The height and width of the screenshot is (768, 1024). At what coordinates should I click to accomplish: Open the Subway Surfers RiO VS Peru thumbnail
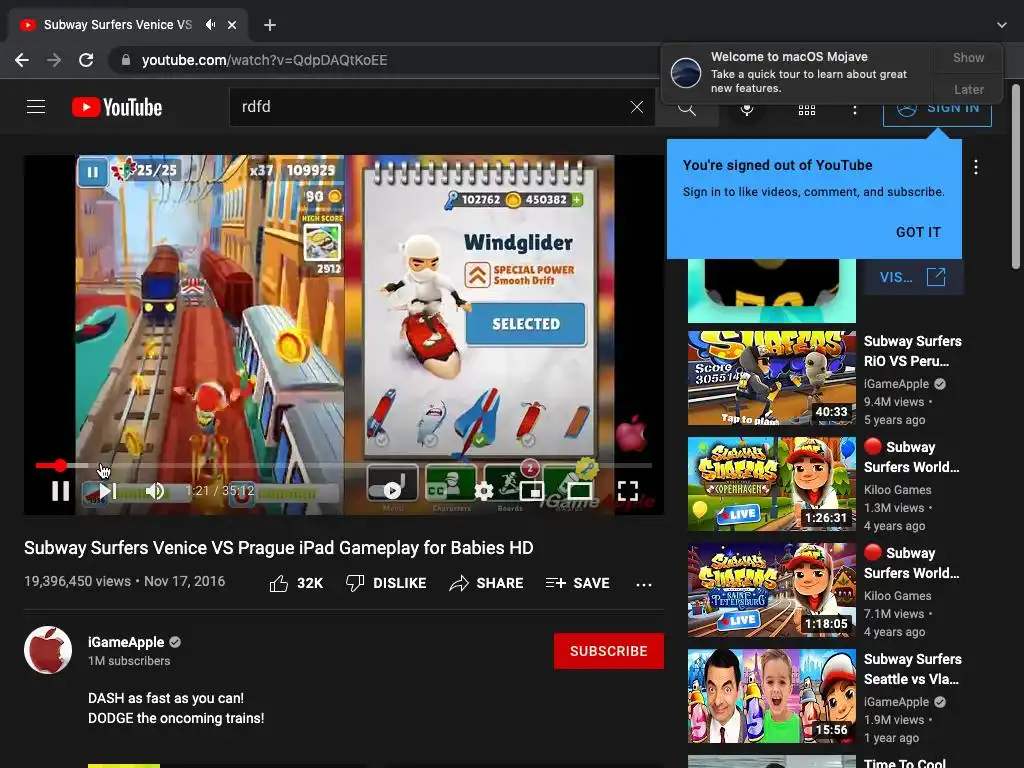tap(771, 377)
